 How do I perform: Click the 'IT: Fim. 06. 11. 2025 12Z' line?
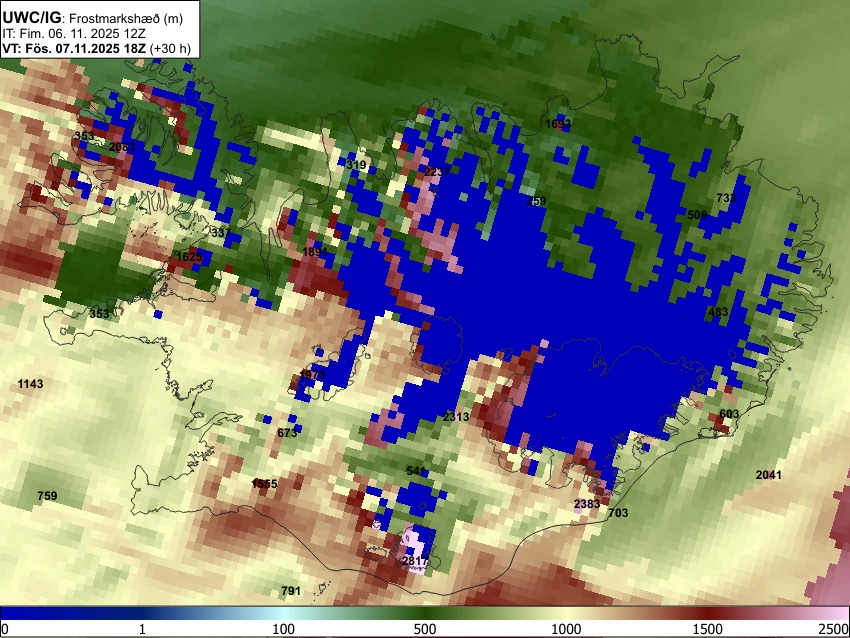coord(74,34)
